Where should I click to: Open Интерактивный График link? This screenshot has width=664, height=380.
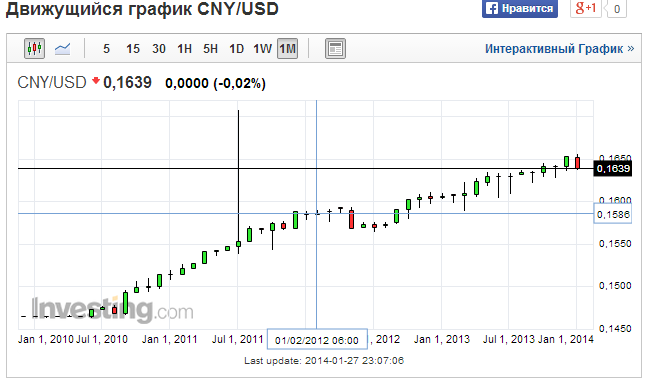point(559,49)
